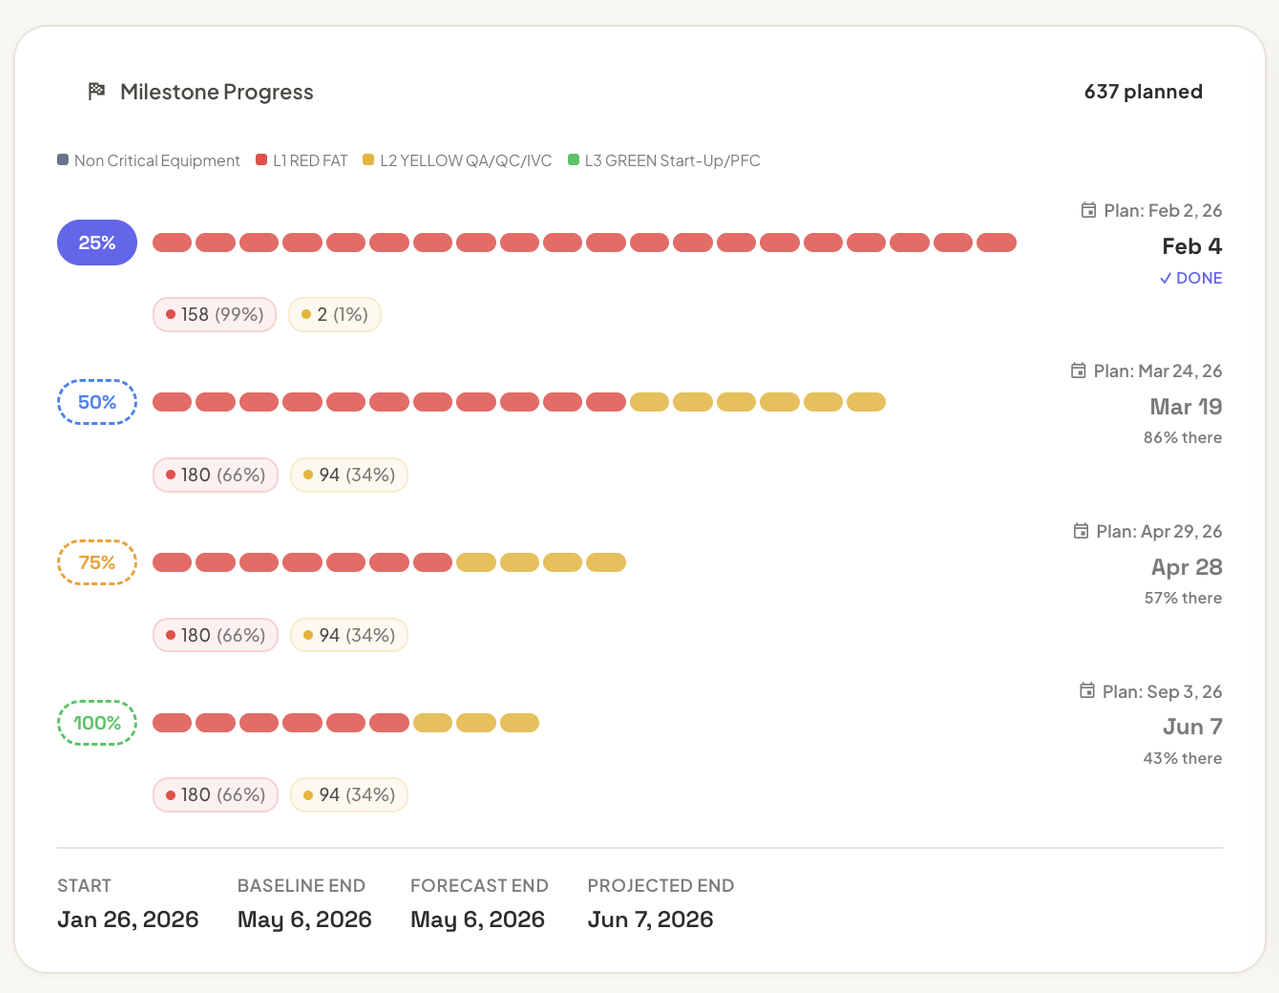Click the Feb 4 date
This screenshot has width=1279, height=993.
[1192, 246]
